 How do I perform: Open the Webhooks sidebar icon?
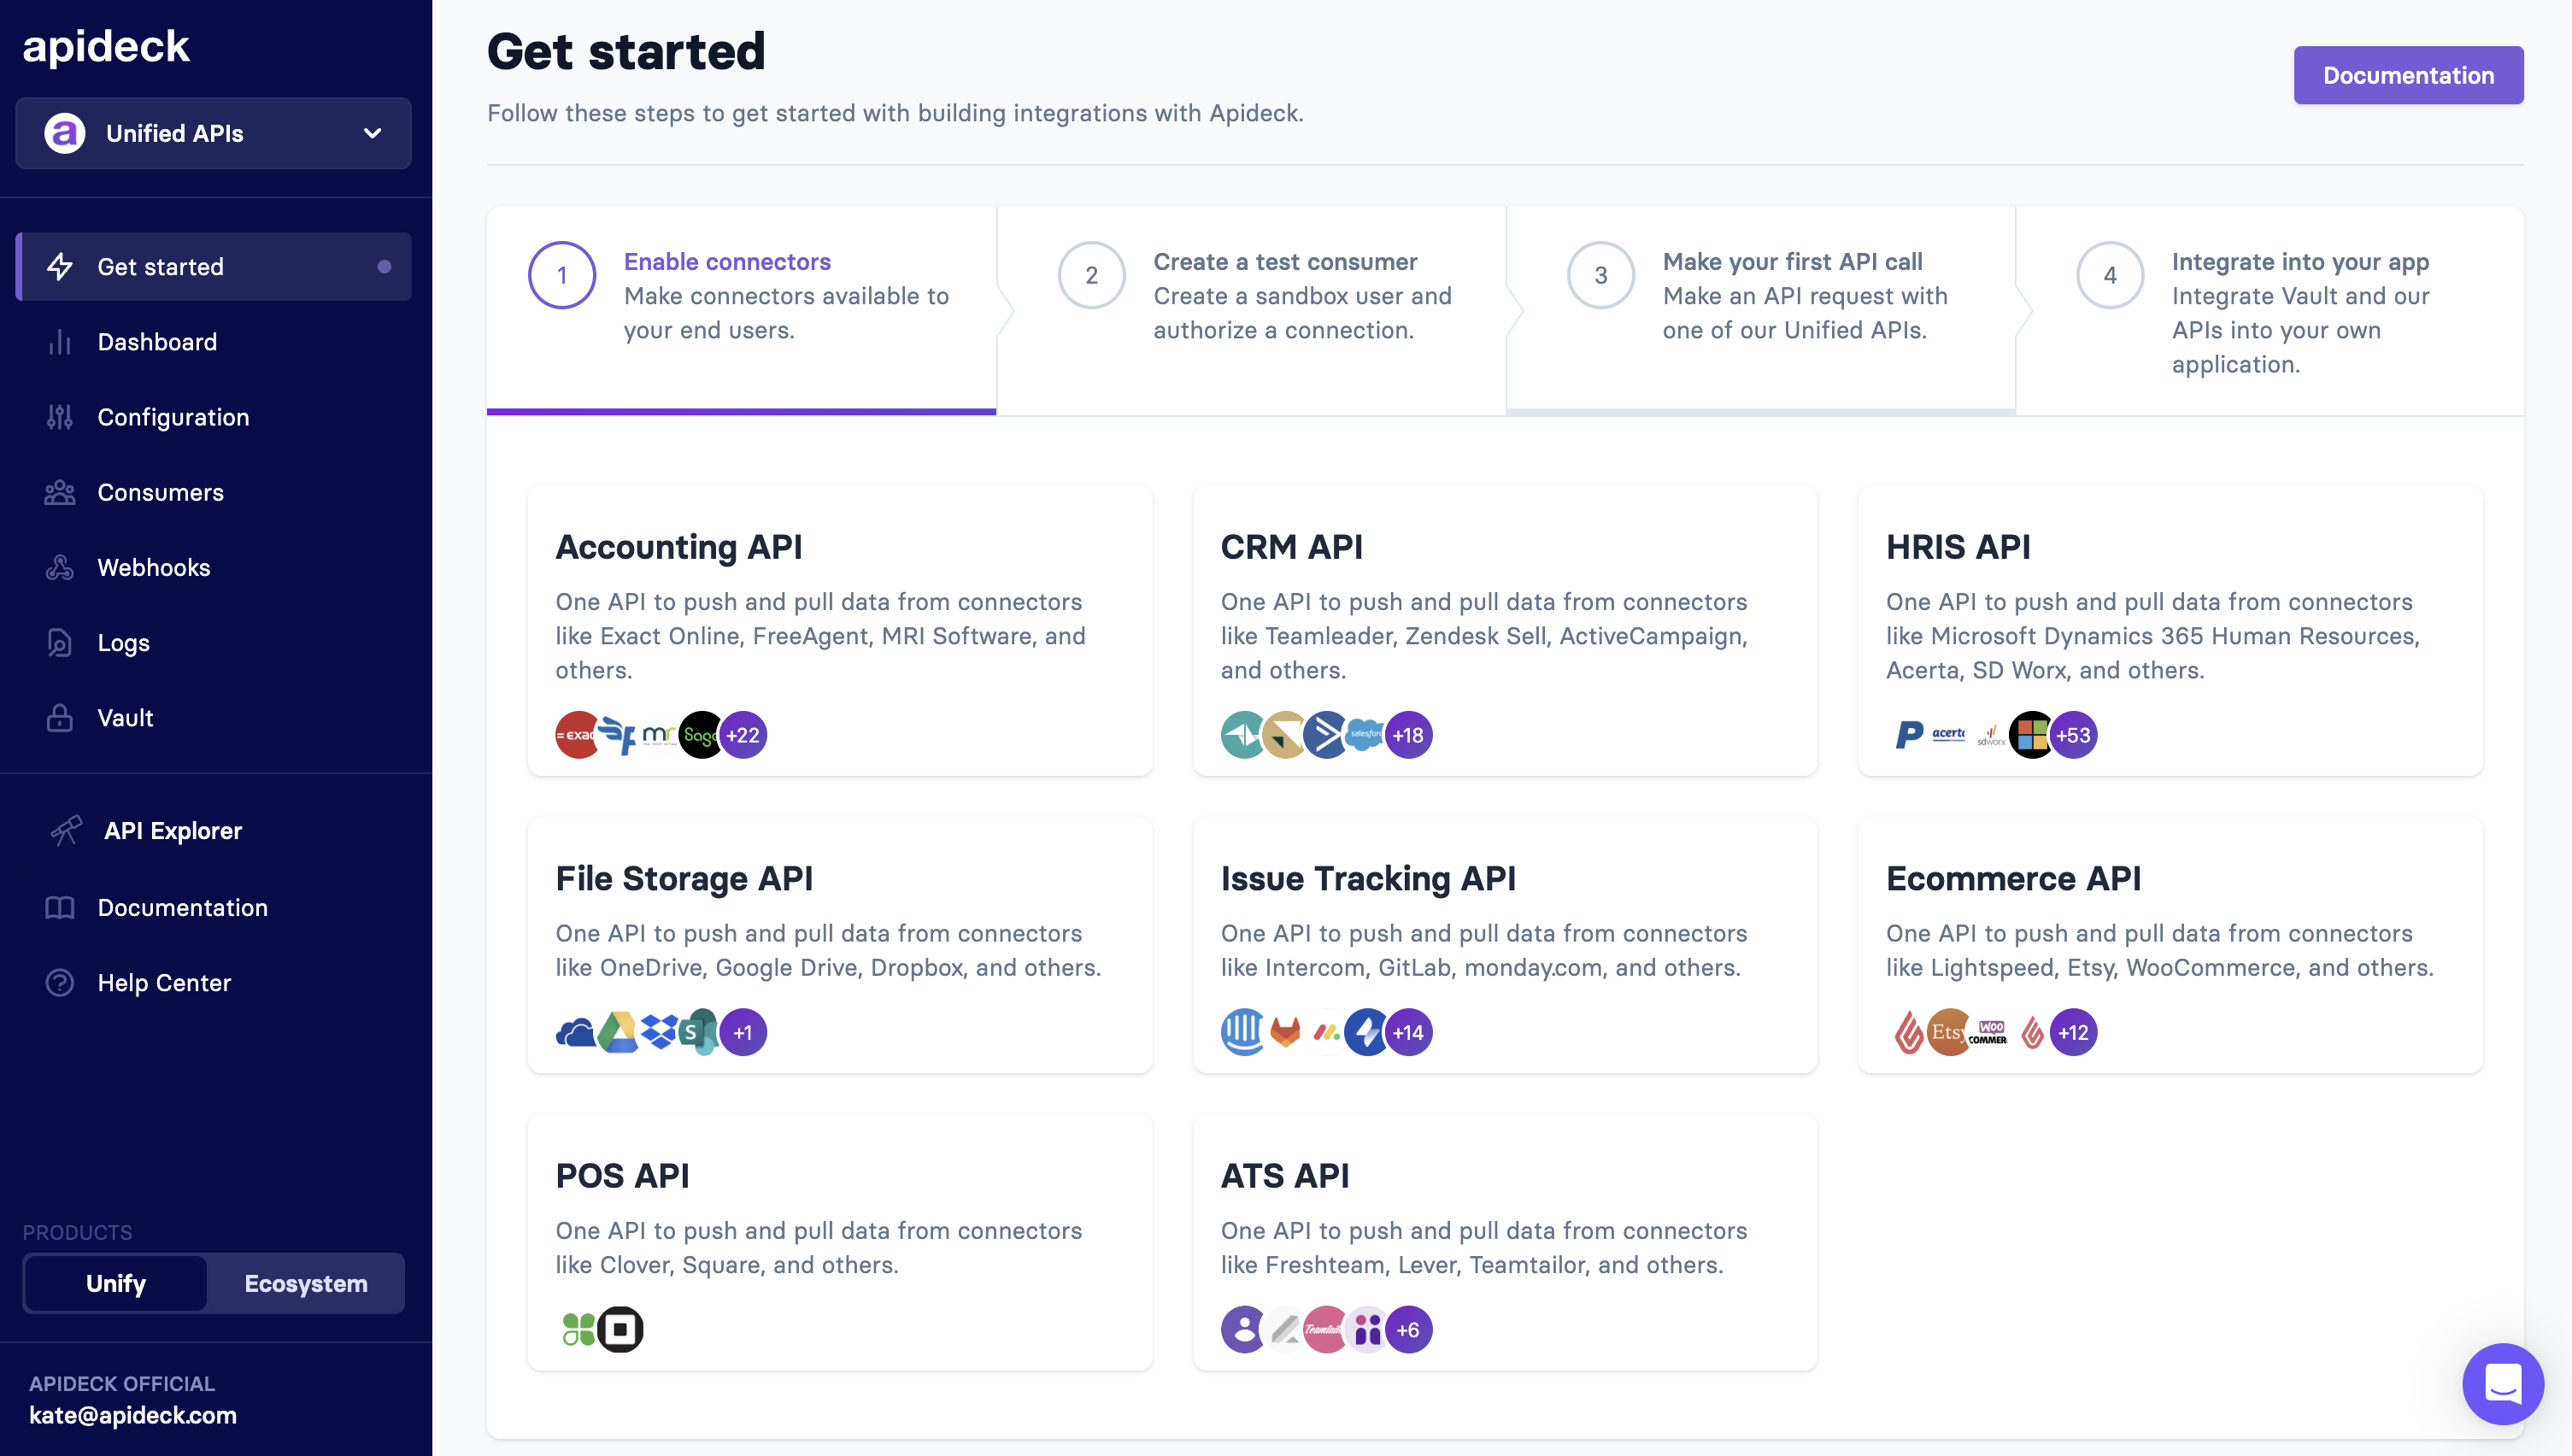click(x=60, y=568)
